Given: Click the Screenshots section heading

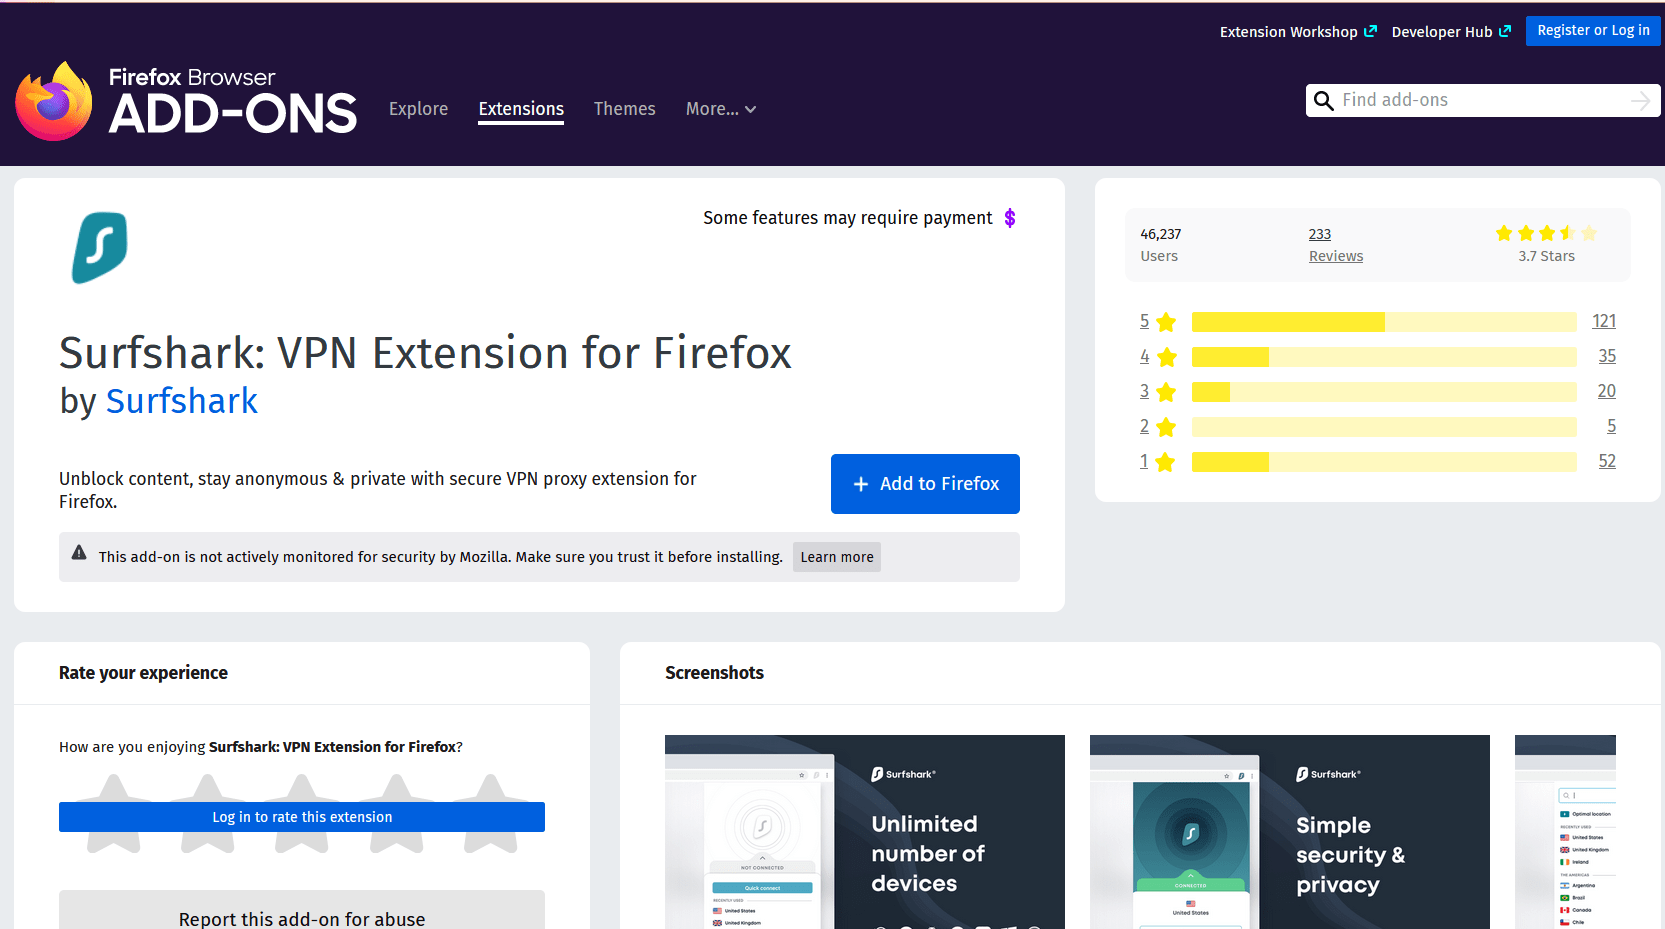Looking at the screenshot, I should (x=714, y=673).
